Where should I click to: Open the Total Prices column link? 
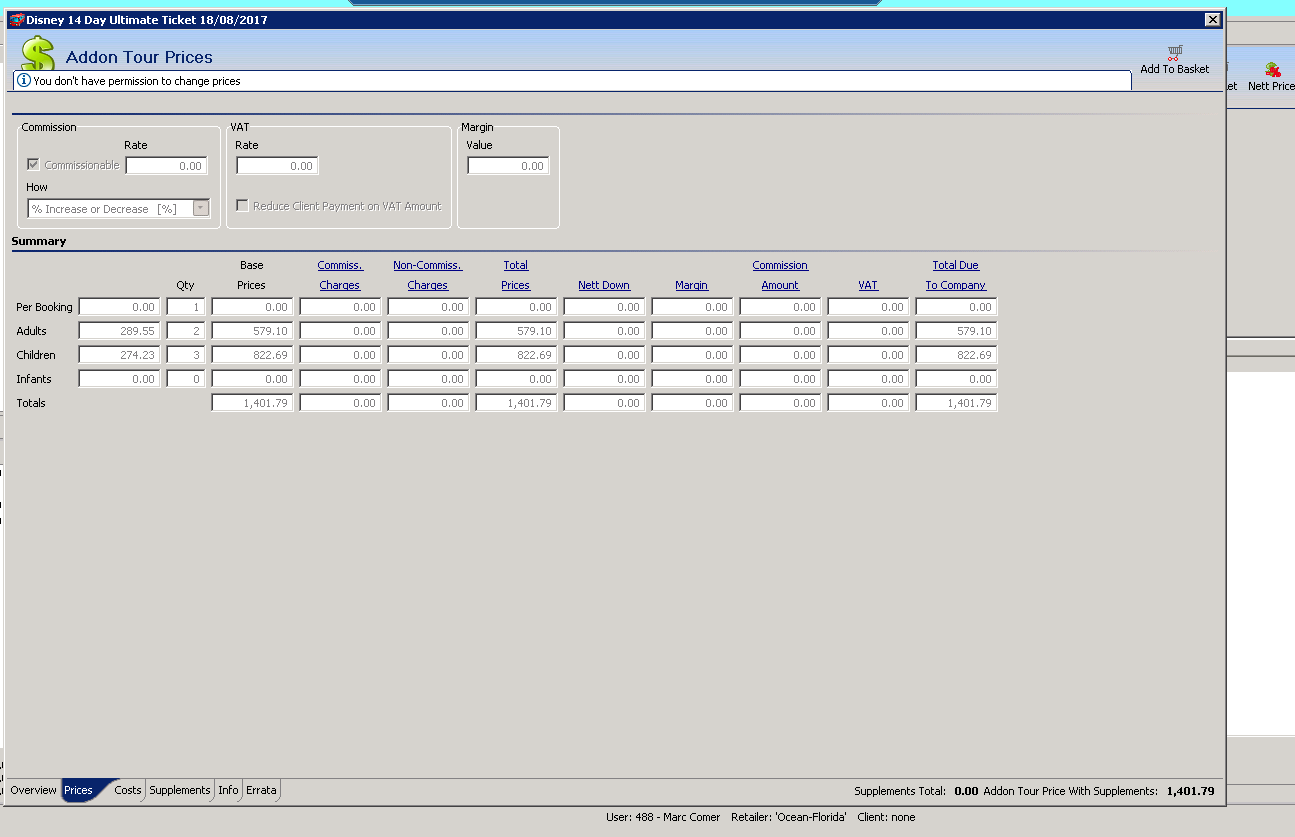[516, 275]
